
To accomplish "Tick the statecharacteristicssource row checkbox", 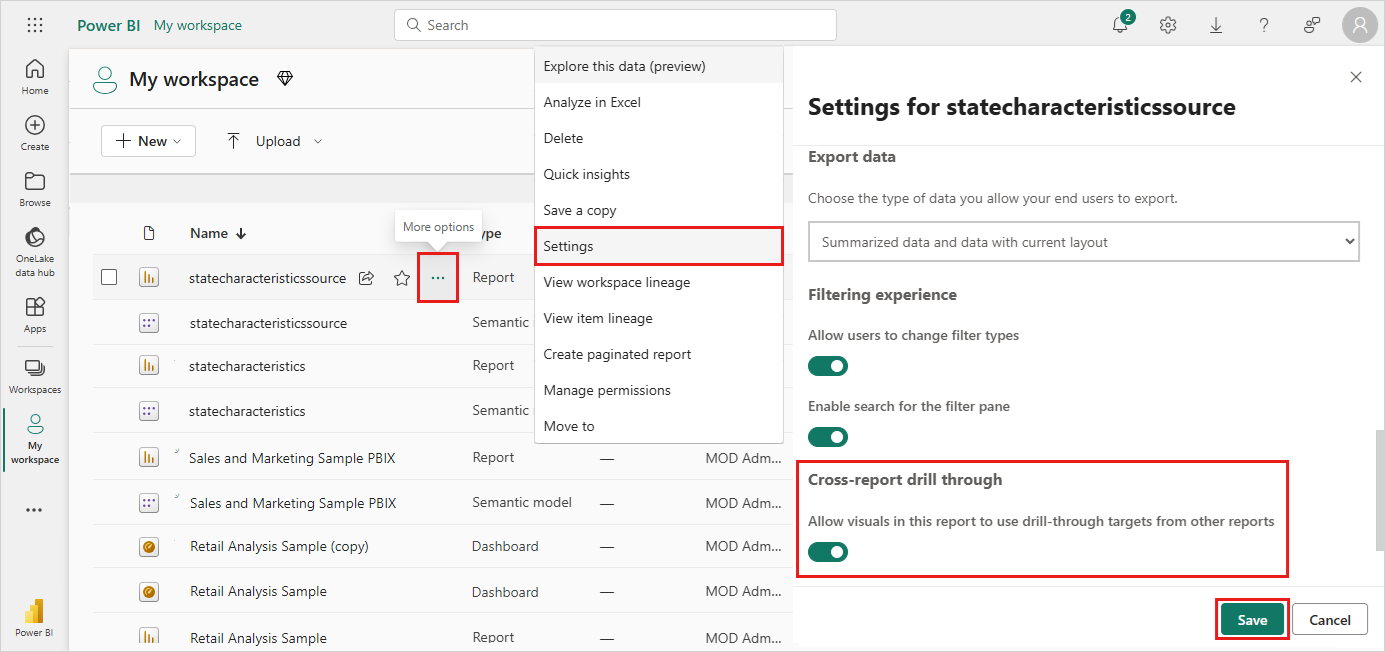I will coord(109,278).
